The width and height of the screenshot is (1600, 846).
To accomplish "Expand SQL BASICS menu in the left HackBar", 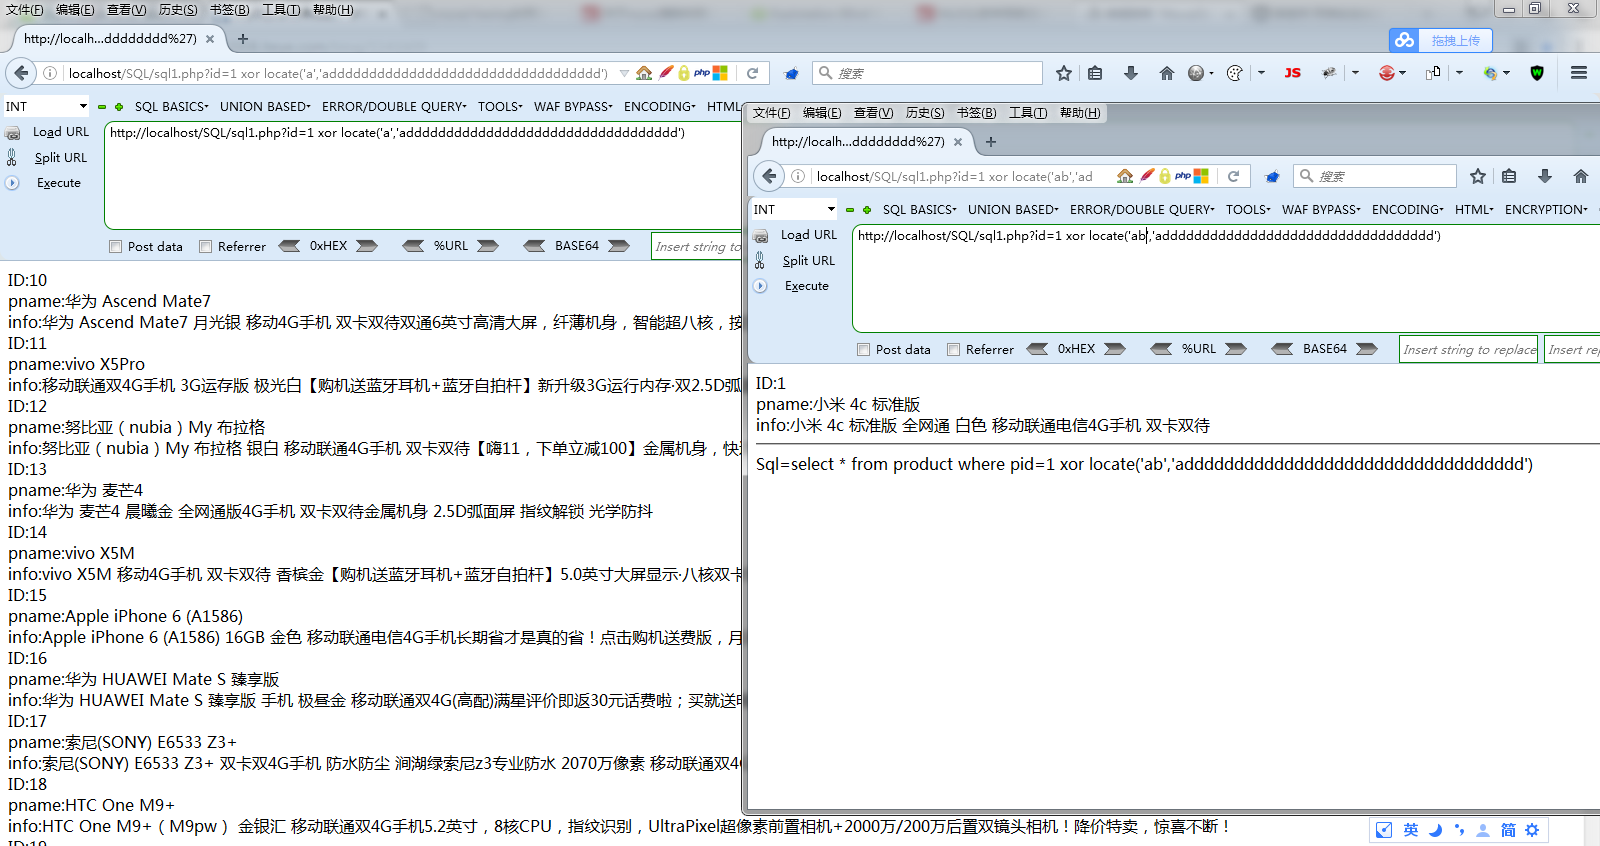I will [171, 106].
